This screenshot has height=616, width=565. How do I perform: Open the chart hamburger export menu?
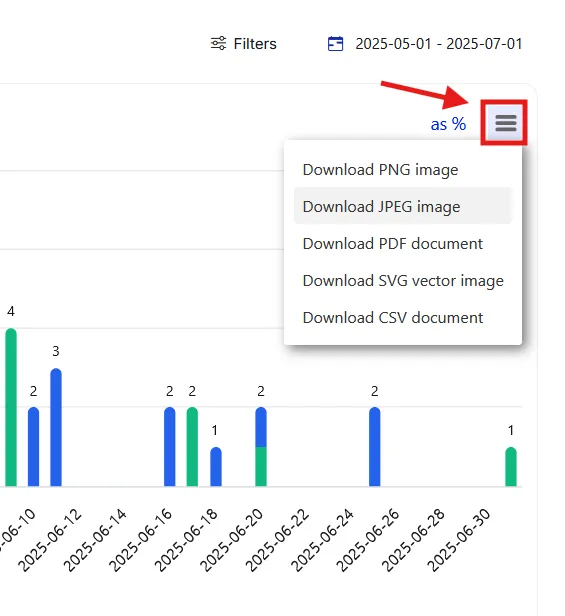pos(505,123)
